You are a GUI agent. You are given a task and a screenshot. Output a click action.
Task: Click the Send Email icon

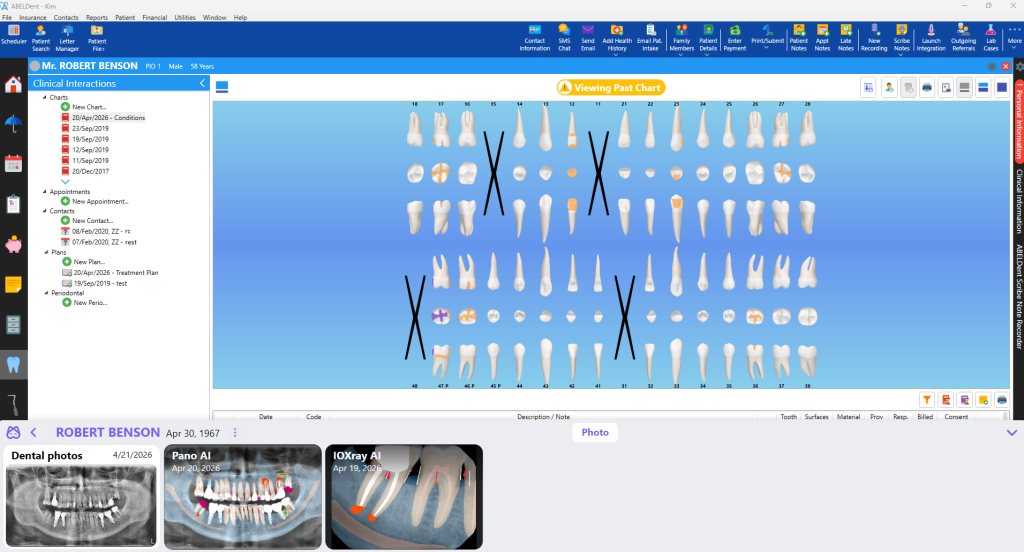pos(588,38)
